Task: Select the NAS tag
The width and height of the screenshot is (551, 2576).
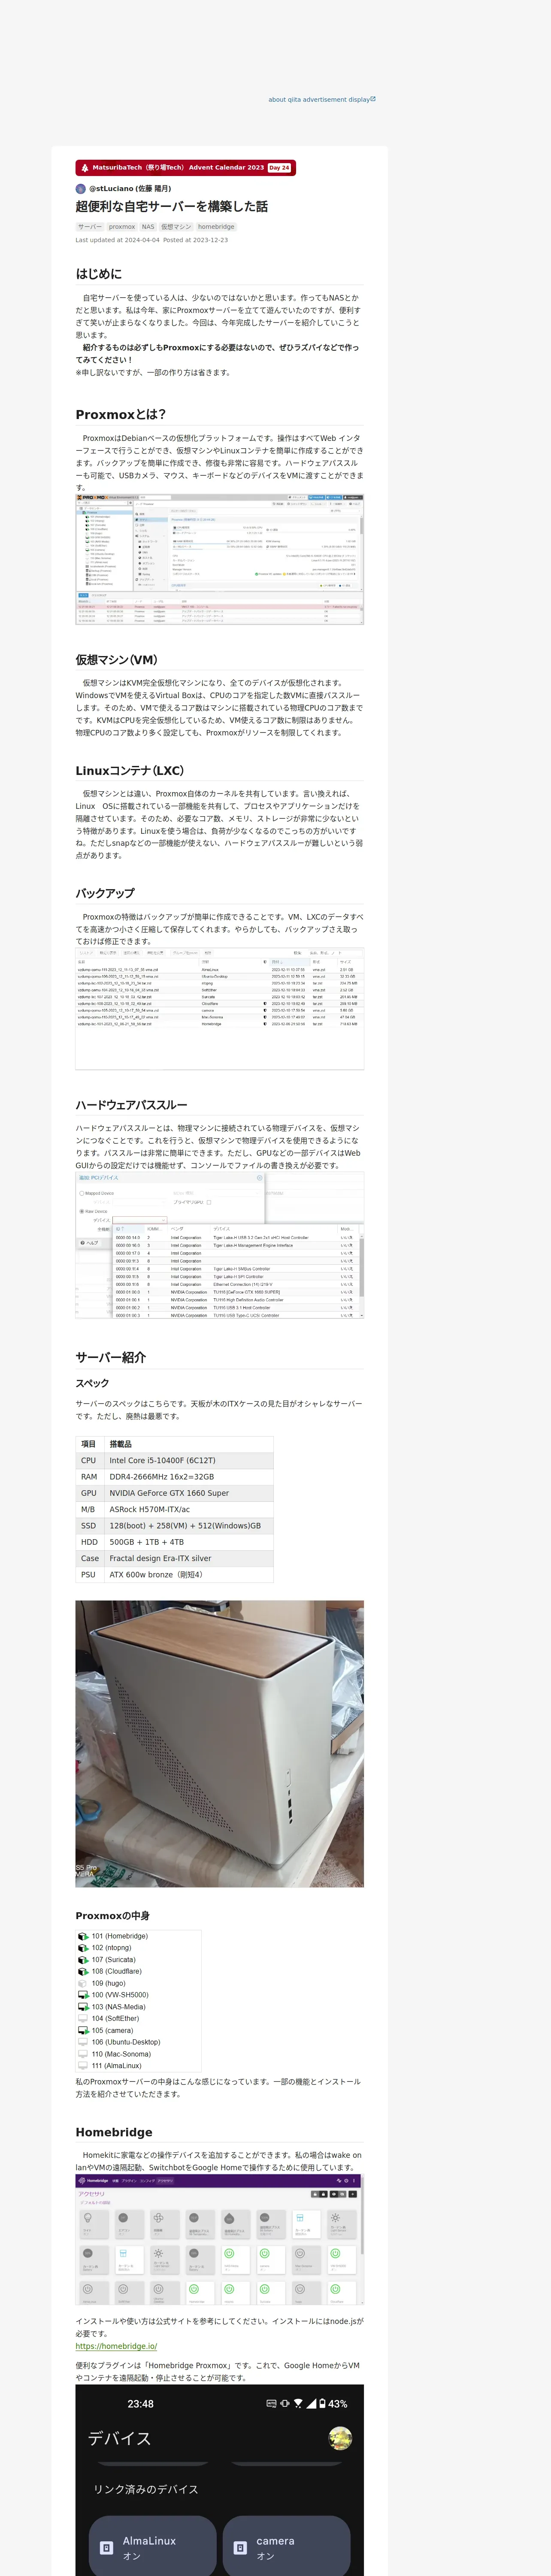Action: [148, 227]
